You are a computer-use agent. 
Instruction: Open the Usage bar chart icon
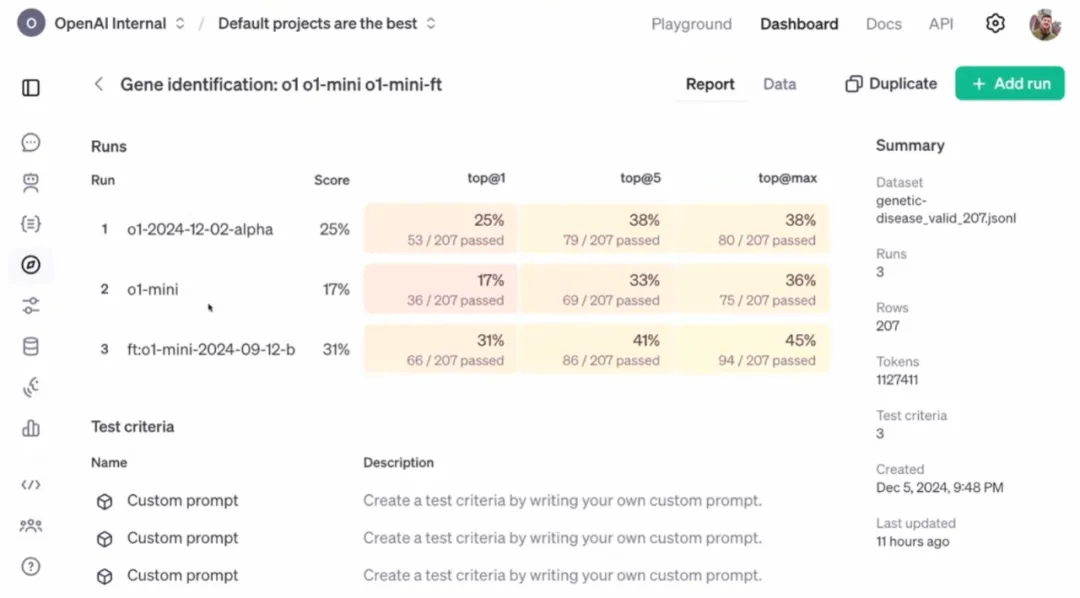tap(31, 429)
